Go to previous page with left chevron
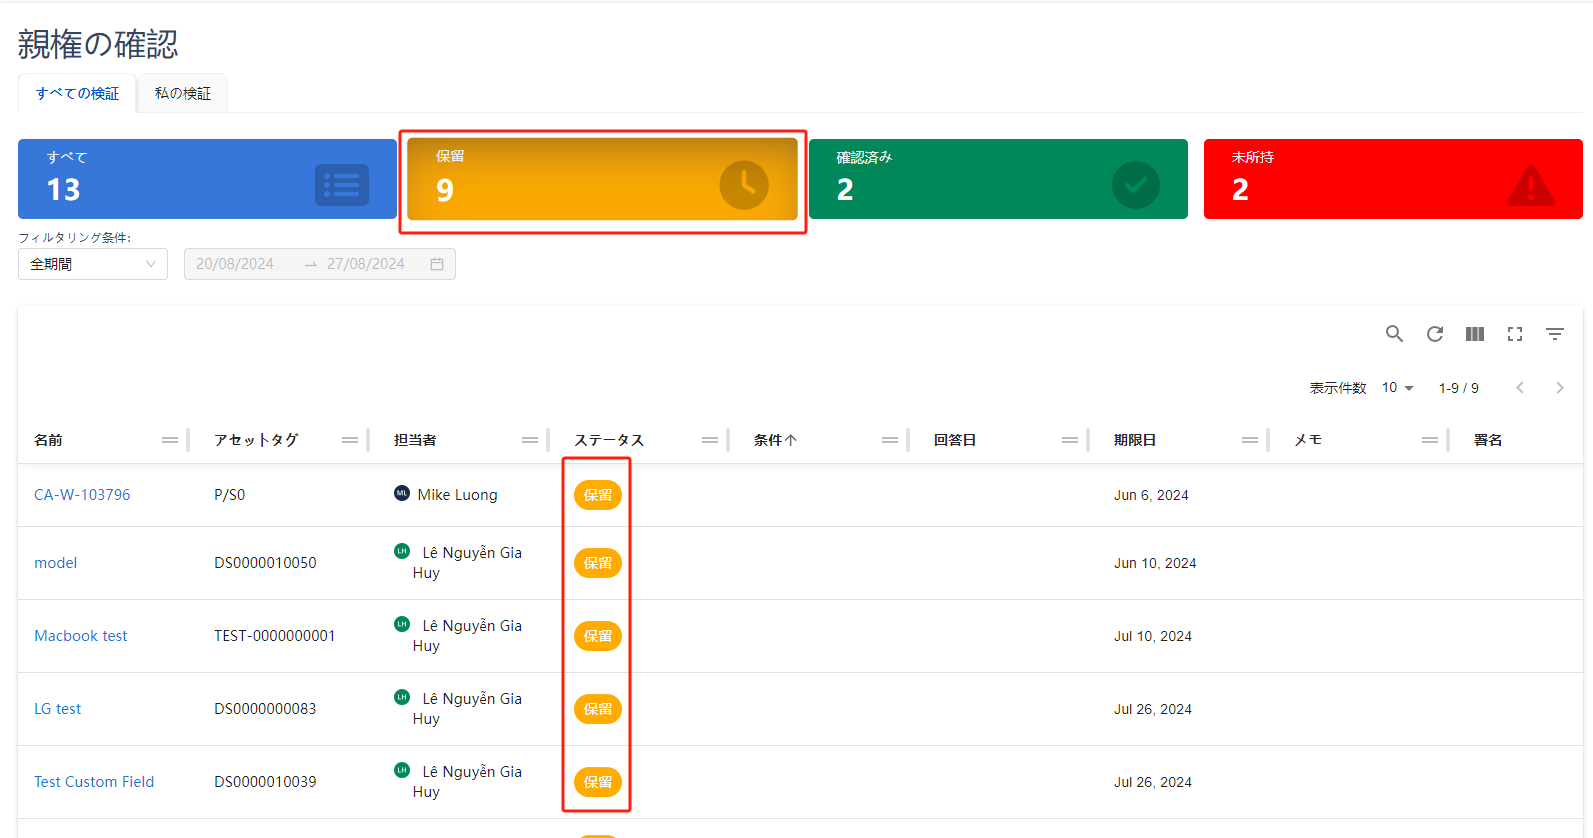Viewport: 1593px width, 838px height. (1520, 388)
